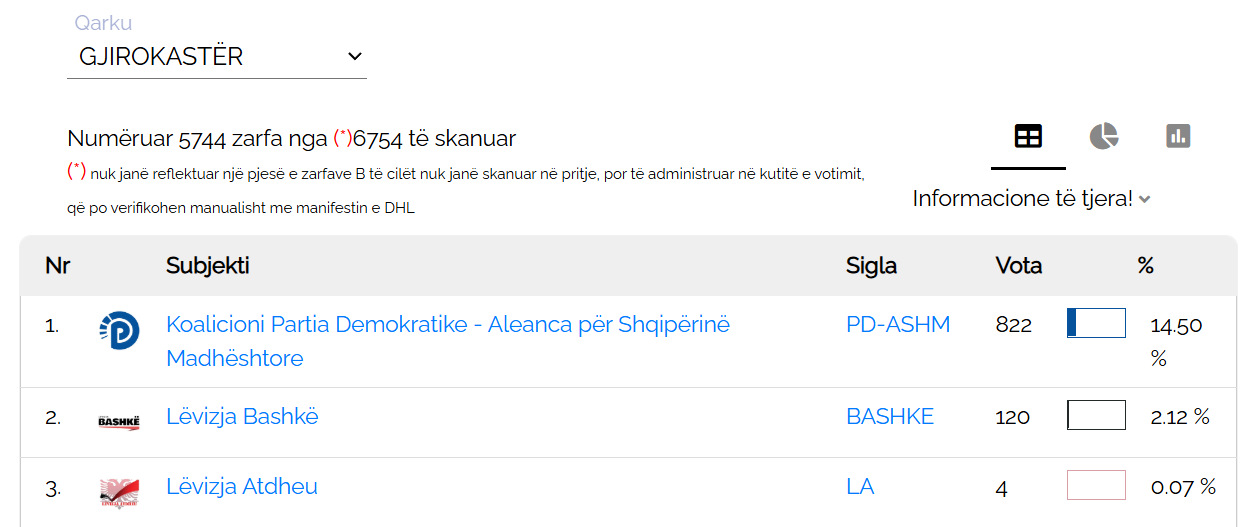The height and width of the screenshot is (527, 1249).
Task: Click the PD-ASHM sigla link
Action: coord(898,324)
